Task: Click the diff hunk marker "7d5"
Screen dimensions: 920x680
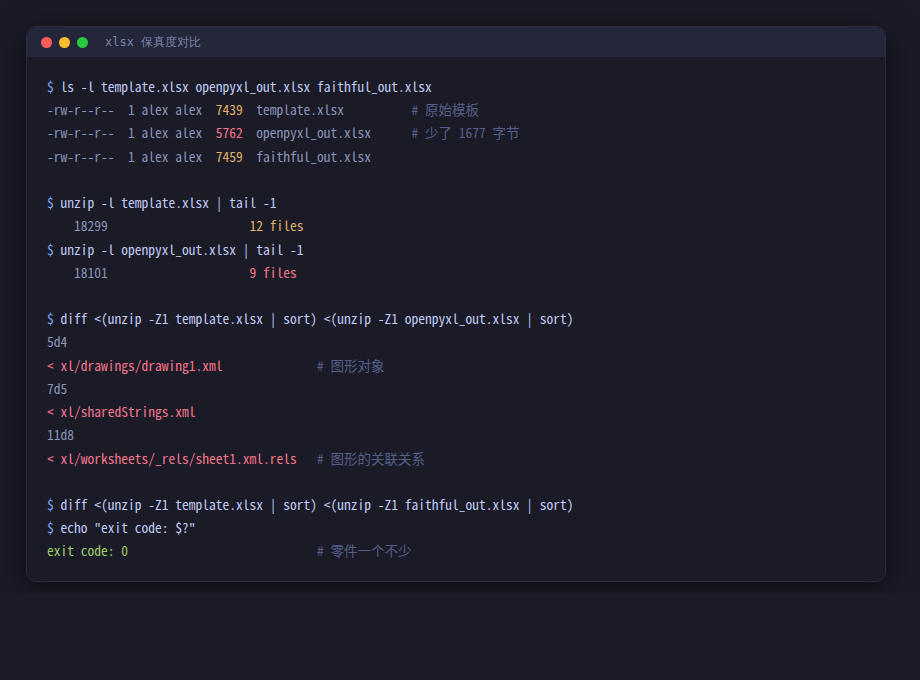Action: (57, 390)
